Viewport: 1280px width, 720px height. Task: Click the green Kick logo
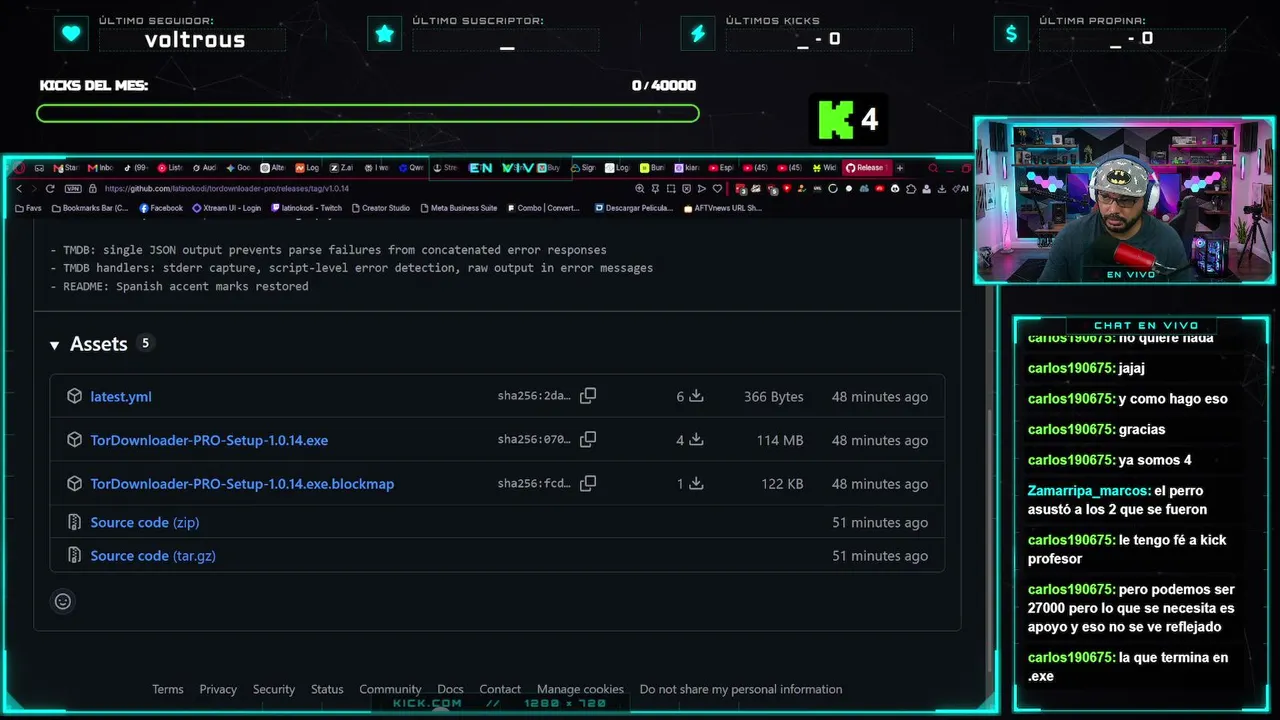coord(836,120)
